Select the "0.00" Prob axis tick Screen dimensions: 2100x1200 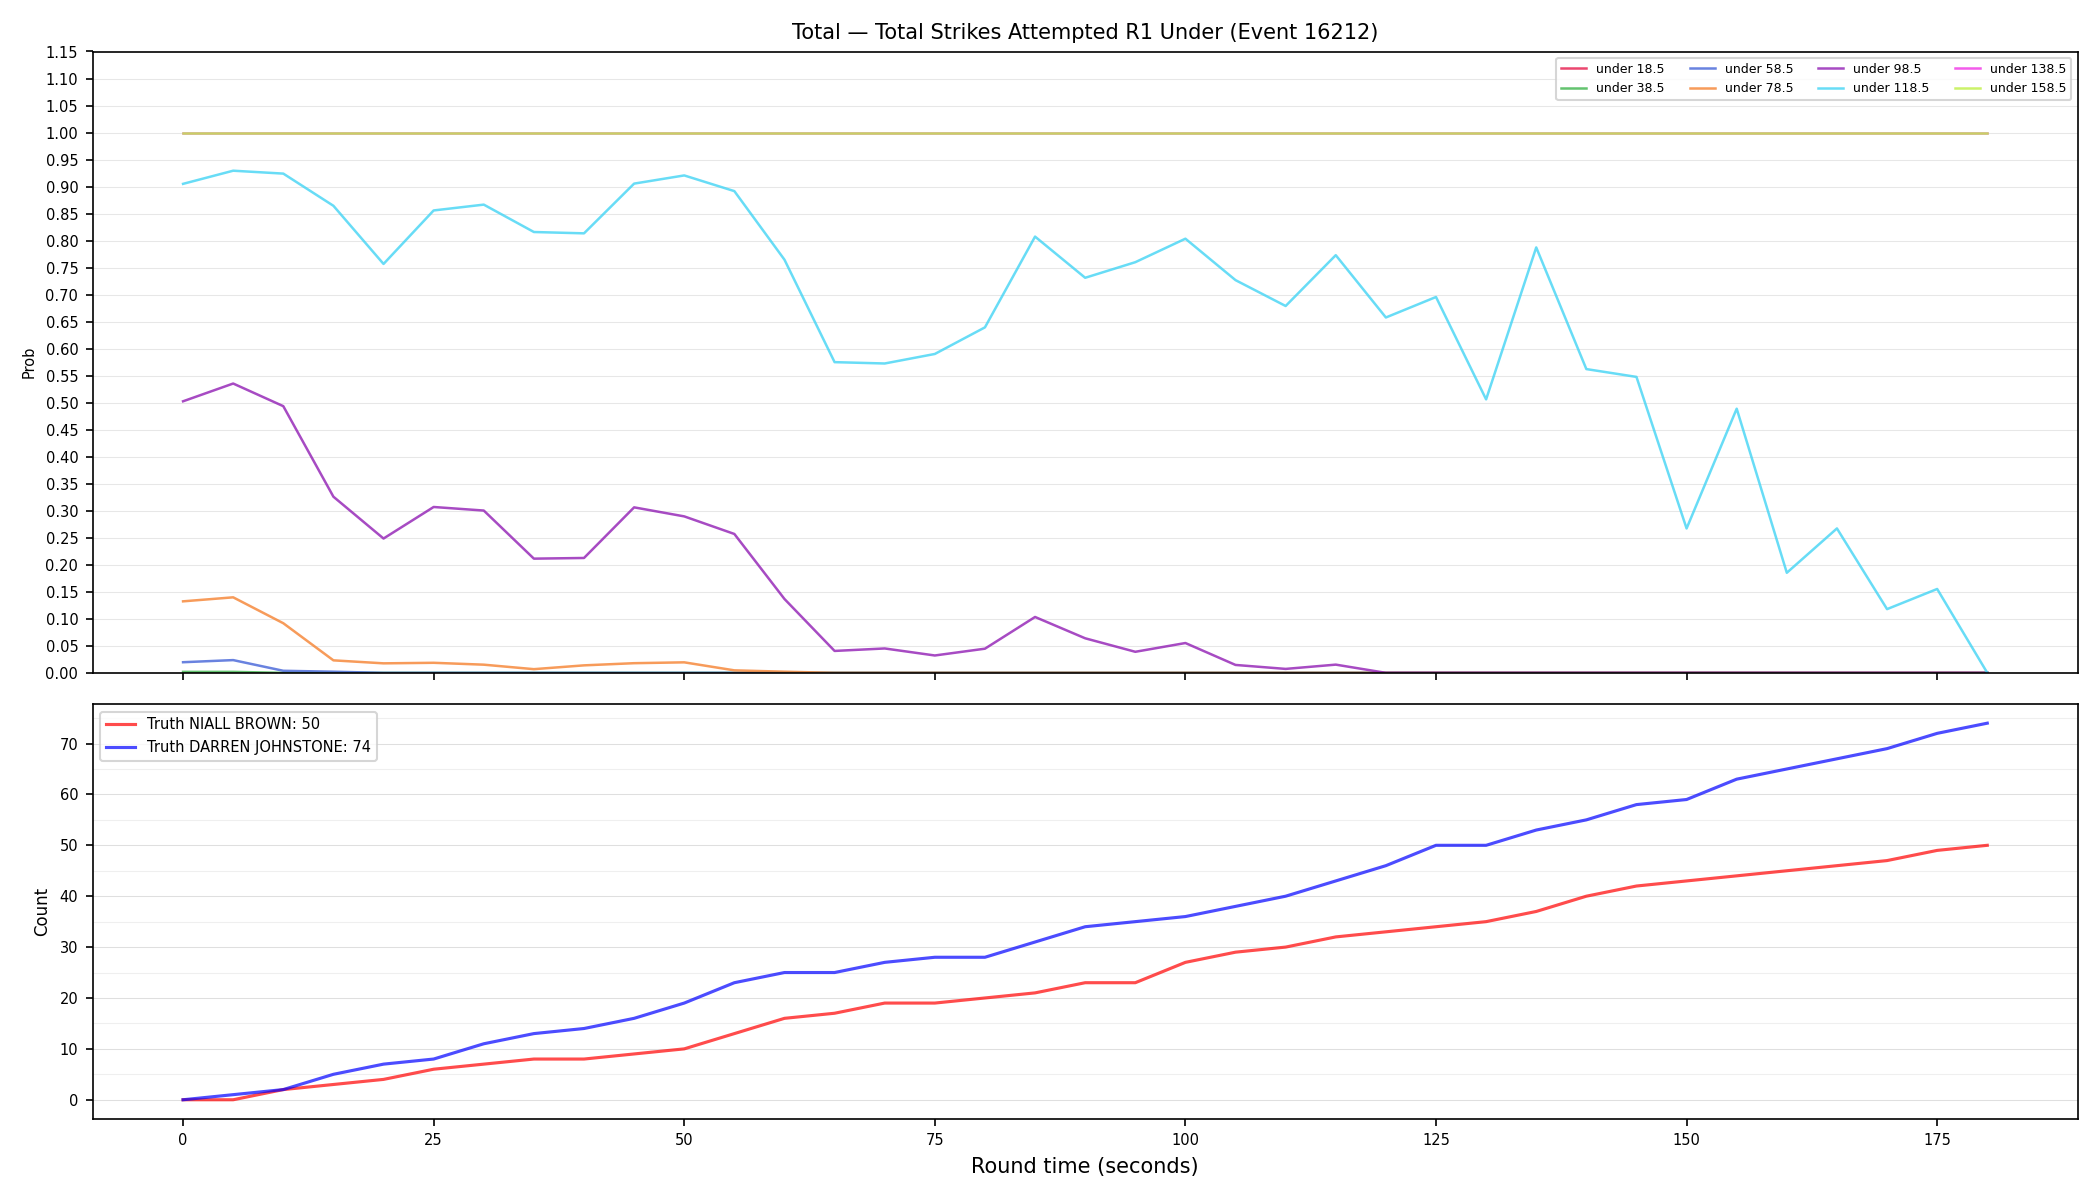[62, 673]
